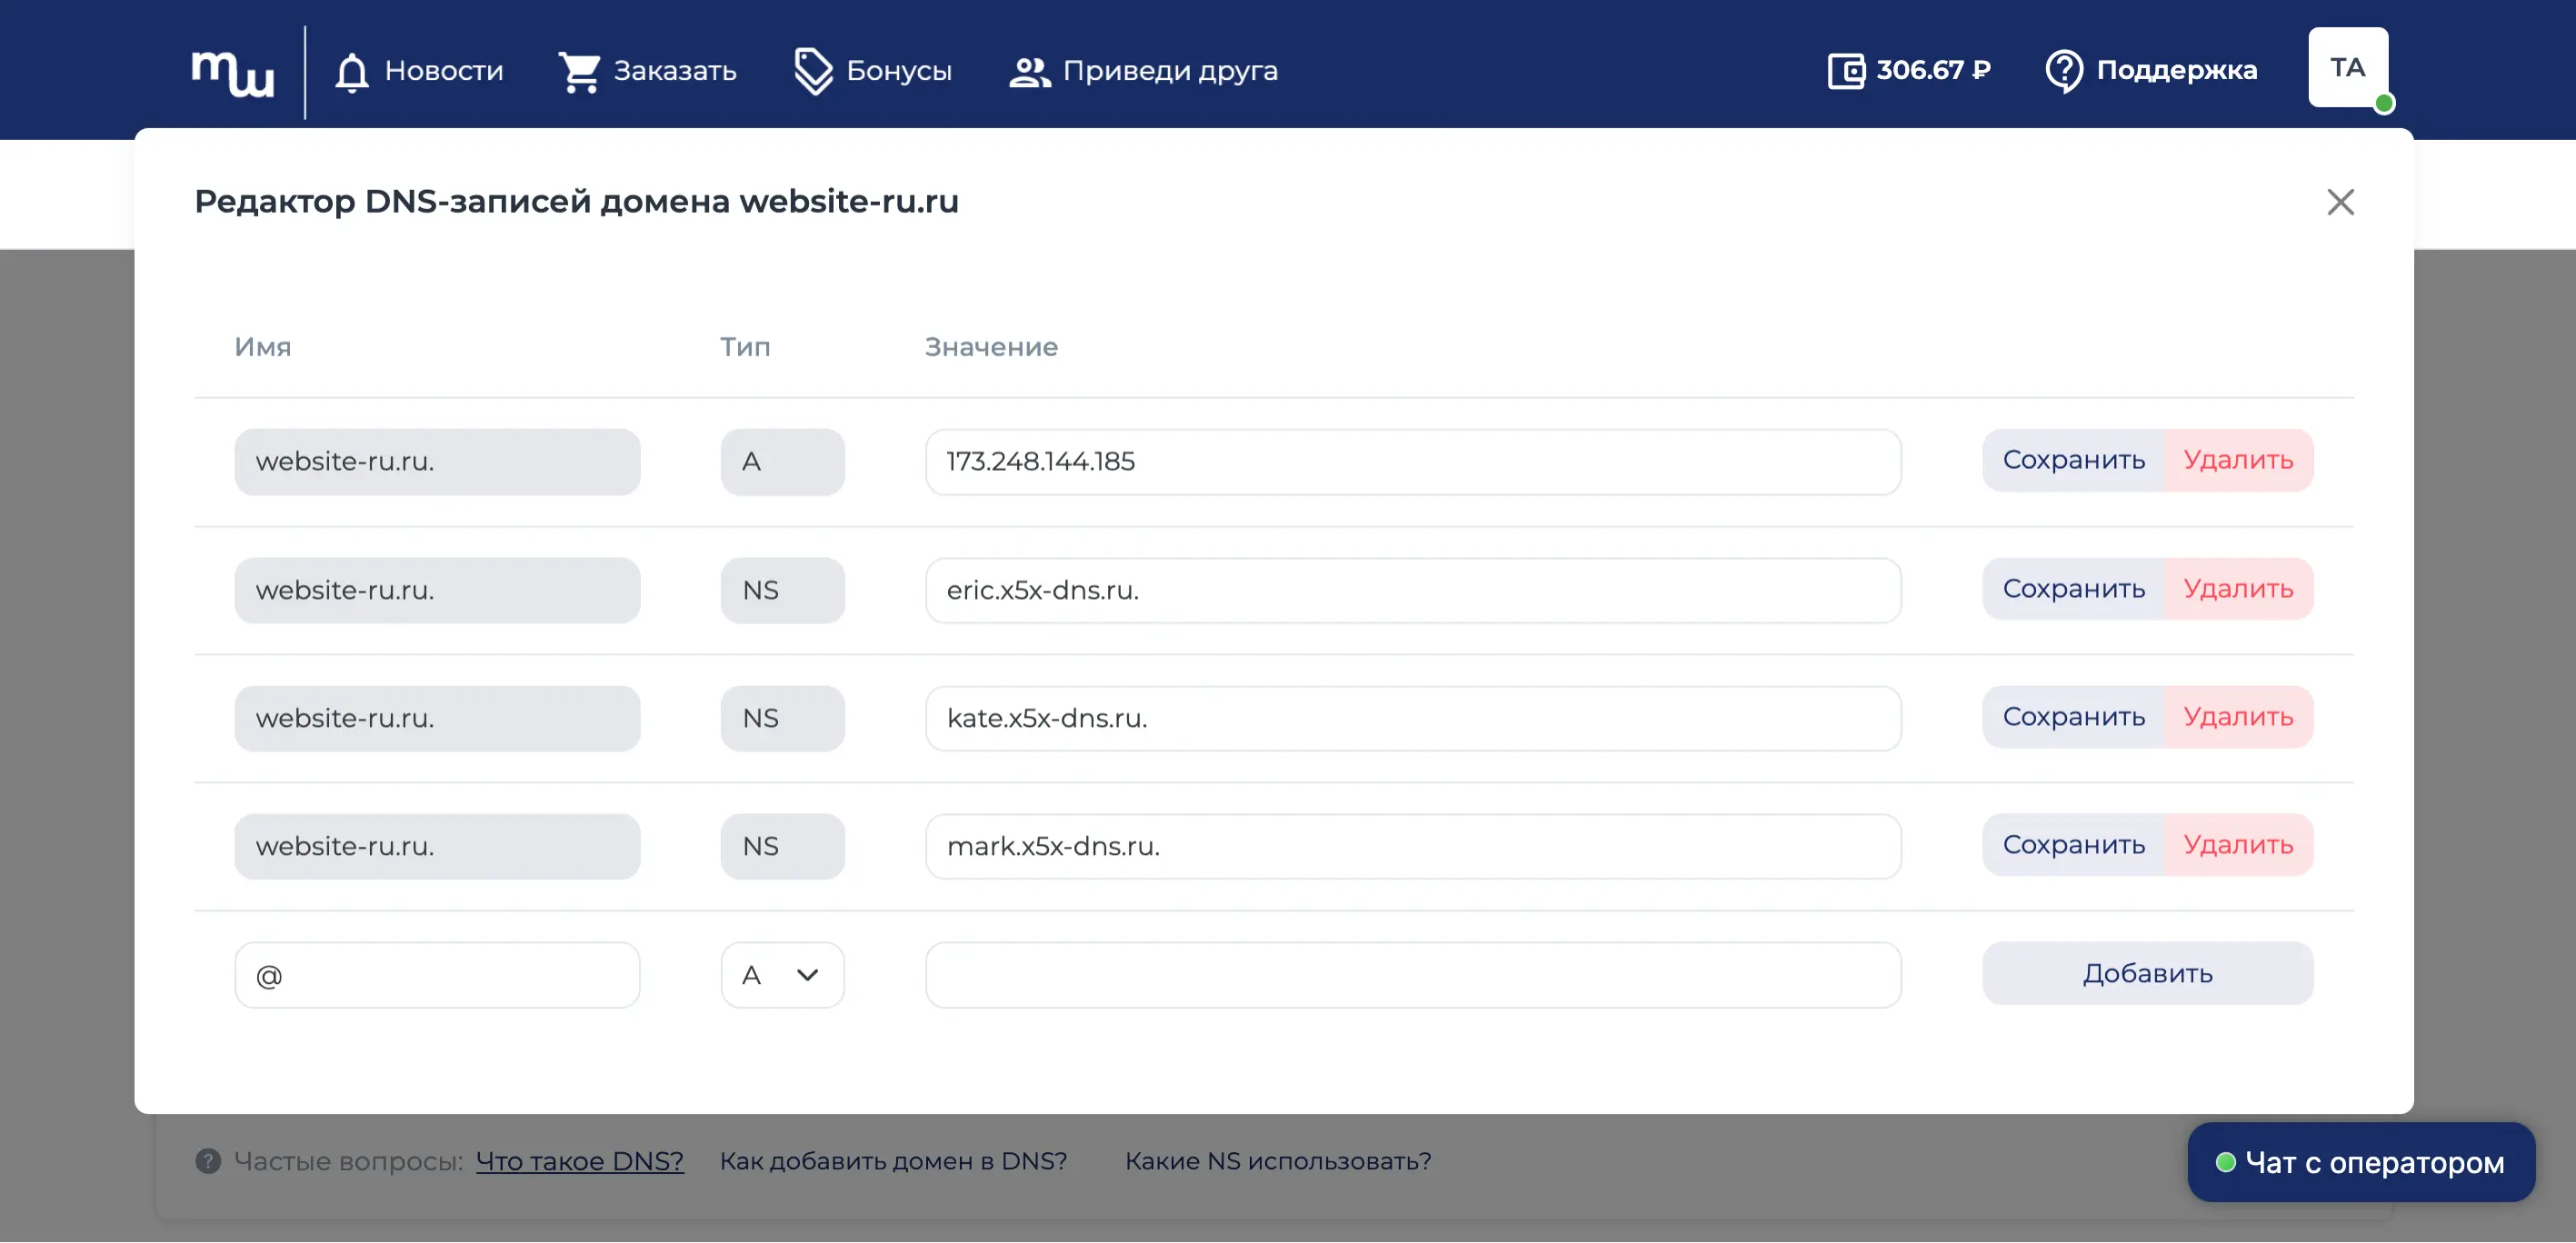Delete the A record 173.248.144.185
Viewport: 2576px width, 1243px height.
click(2238, 460)
